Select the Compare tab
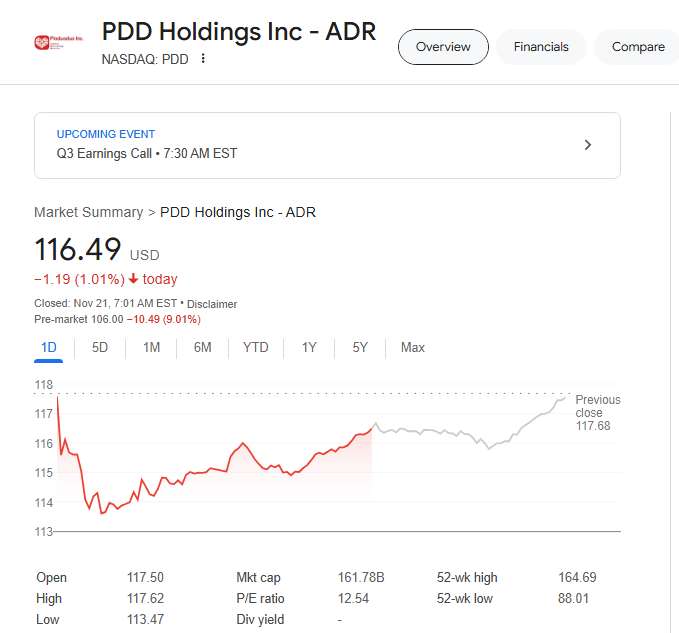The width and height of the screenshot is (679, 633). point(638,47)
